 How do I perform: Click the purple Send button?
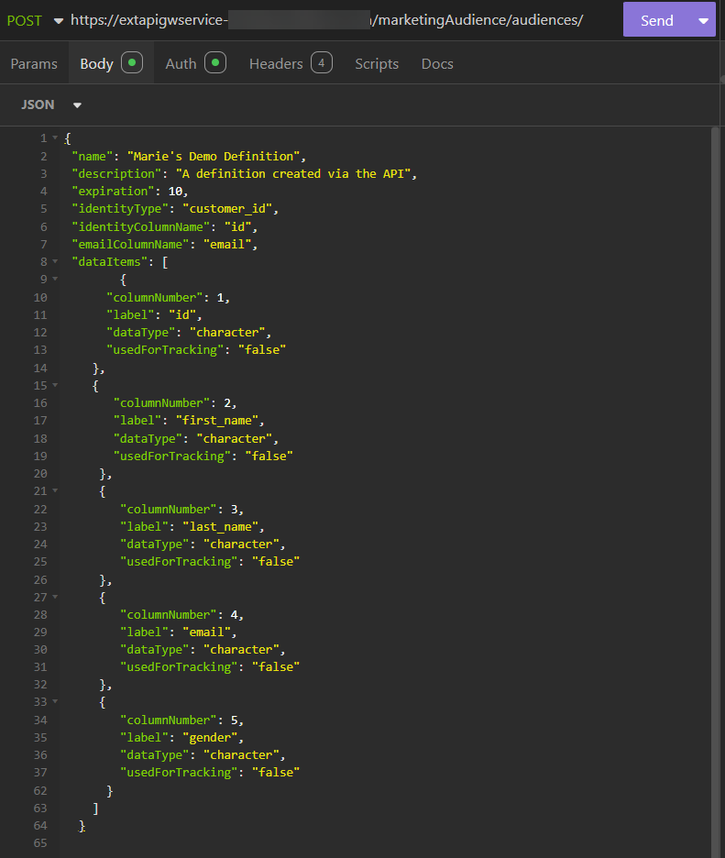657,20
